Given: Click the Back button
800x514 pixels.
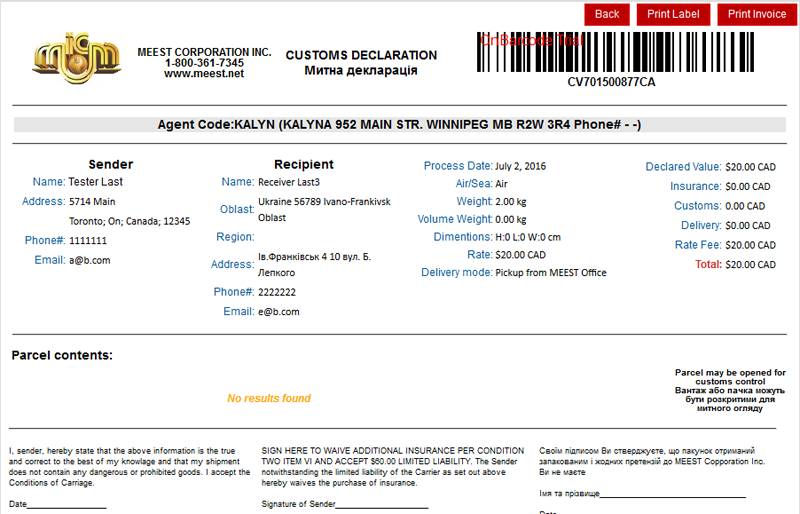Looking at the screenshot, I should tap(607, 14).
